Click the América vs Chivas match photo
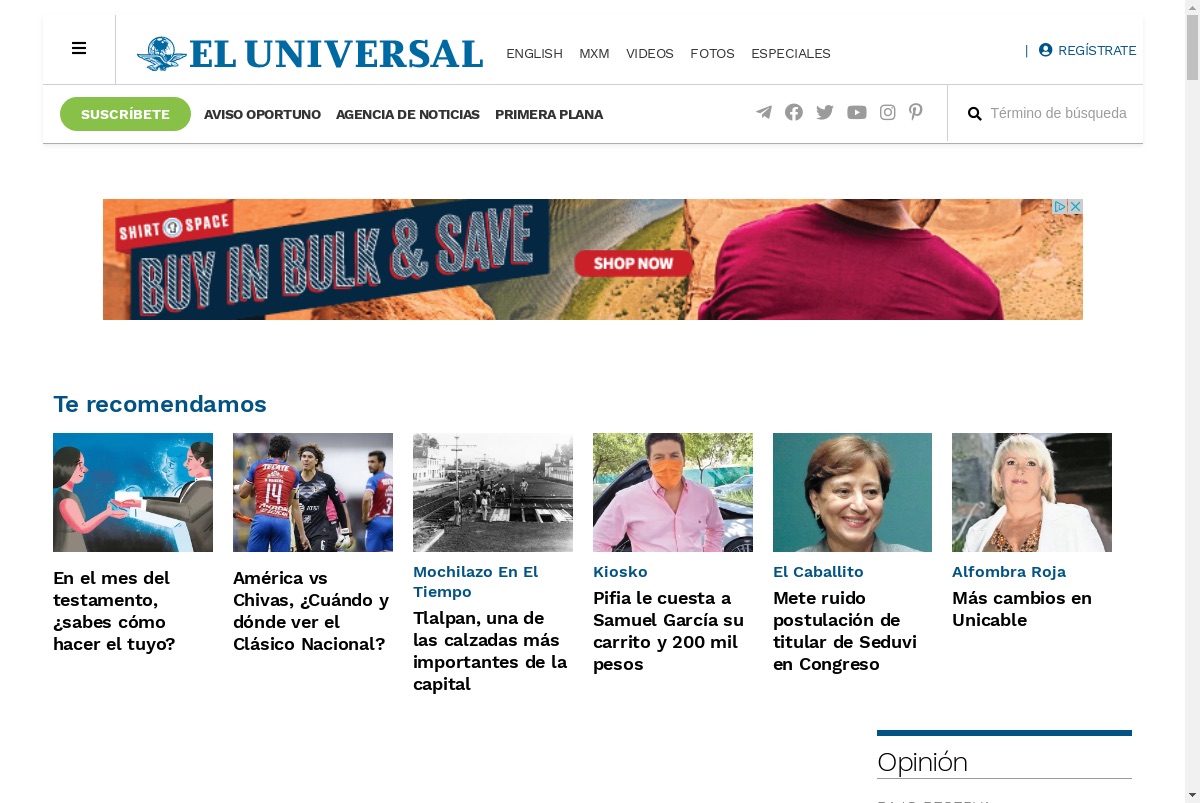1200x803 pixels. (x=313, y=492)
